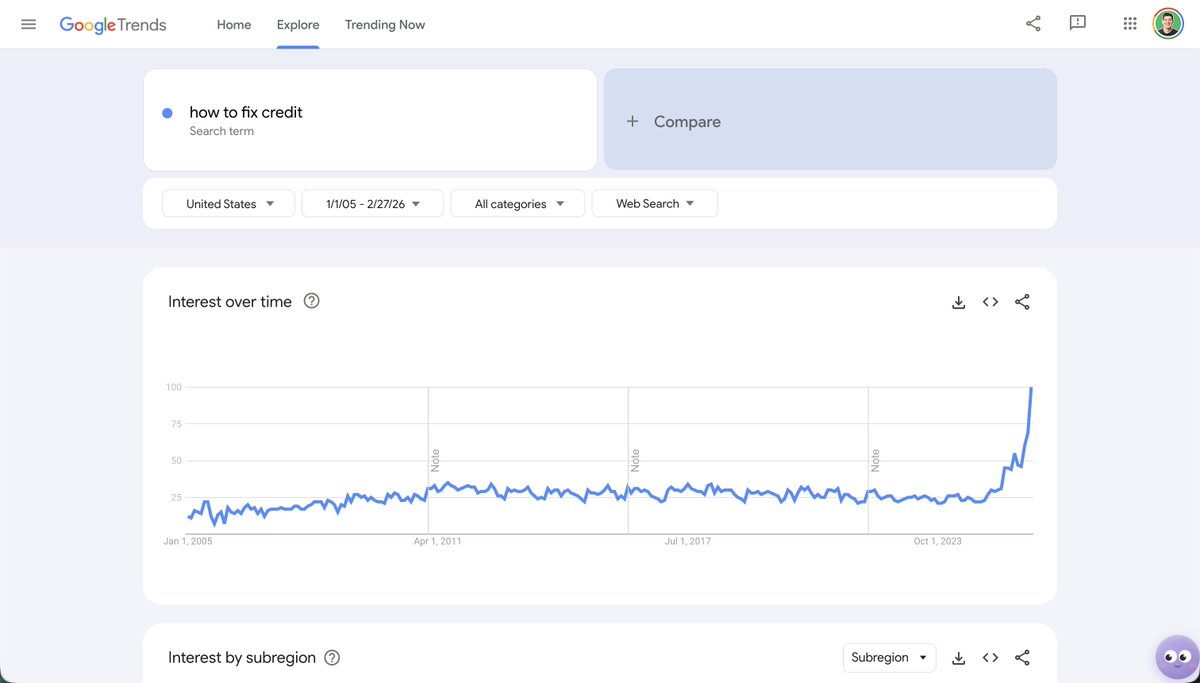Viewport: 1200px width, 683px height.
Task: Go to the Home tab
Action: pyautogui.click(x=234, y=25)
